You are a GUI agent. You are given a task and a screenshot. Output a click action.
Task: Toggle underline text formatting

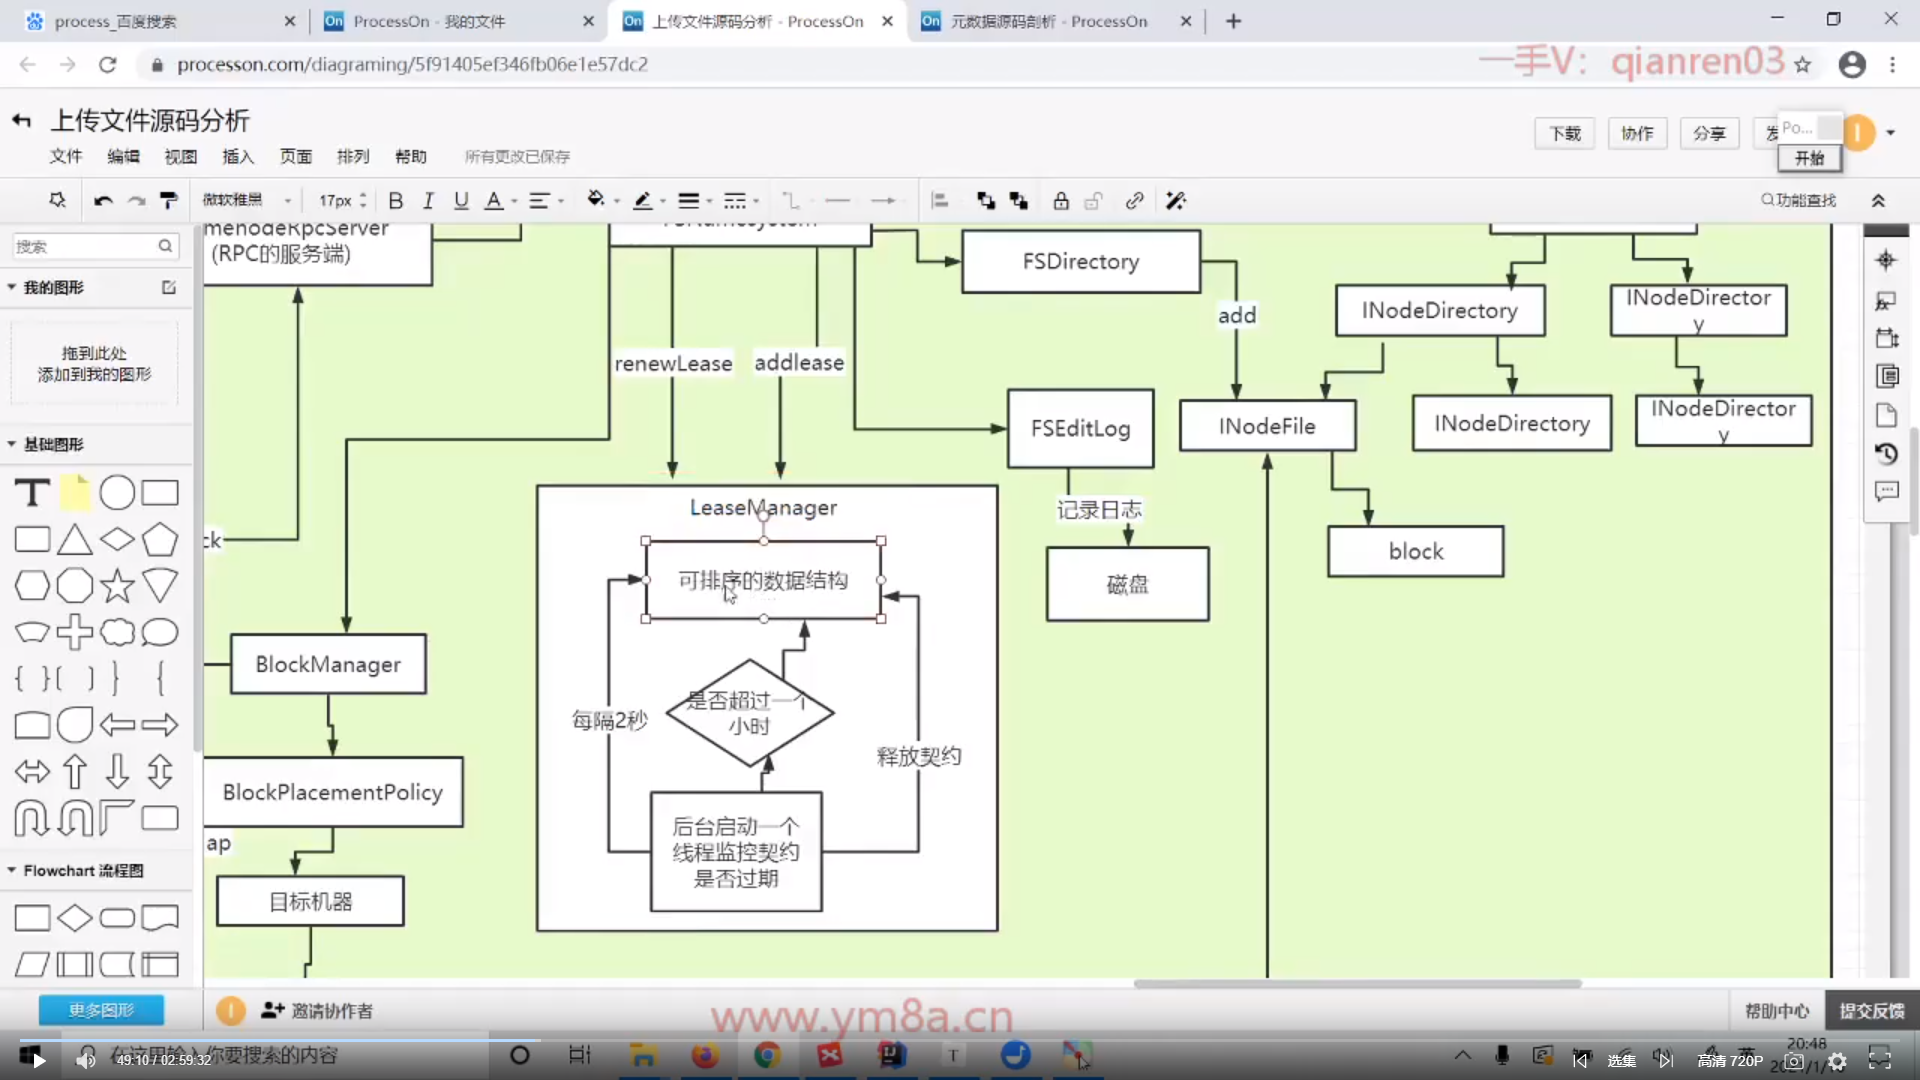461,201
